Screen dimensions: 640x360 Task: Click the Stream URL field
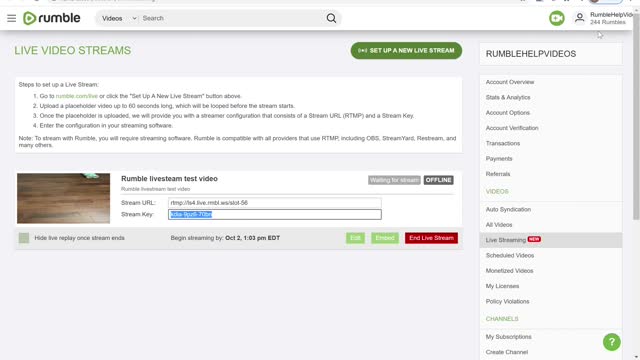pyautogui.click(x=275, y=203)
